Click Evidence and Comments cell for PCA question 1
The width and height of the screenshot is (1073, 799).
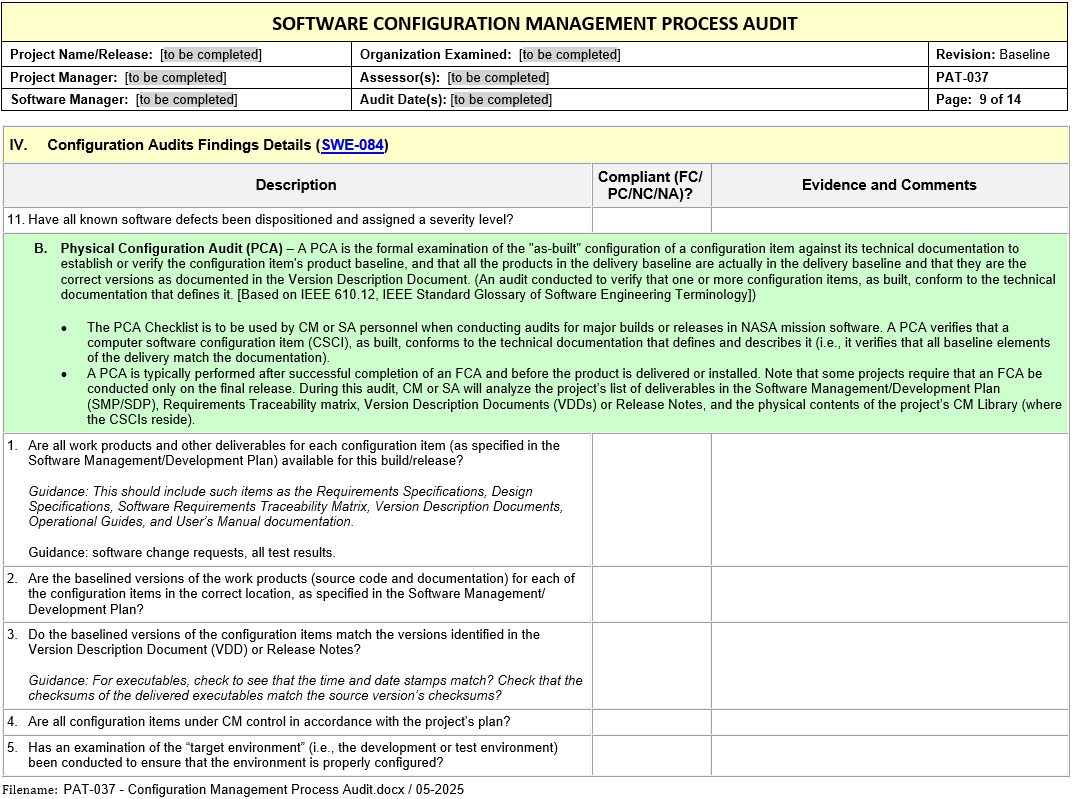pyautogui.click(x=889, y=499)
